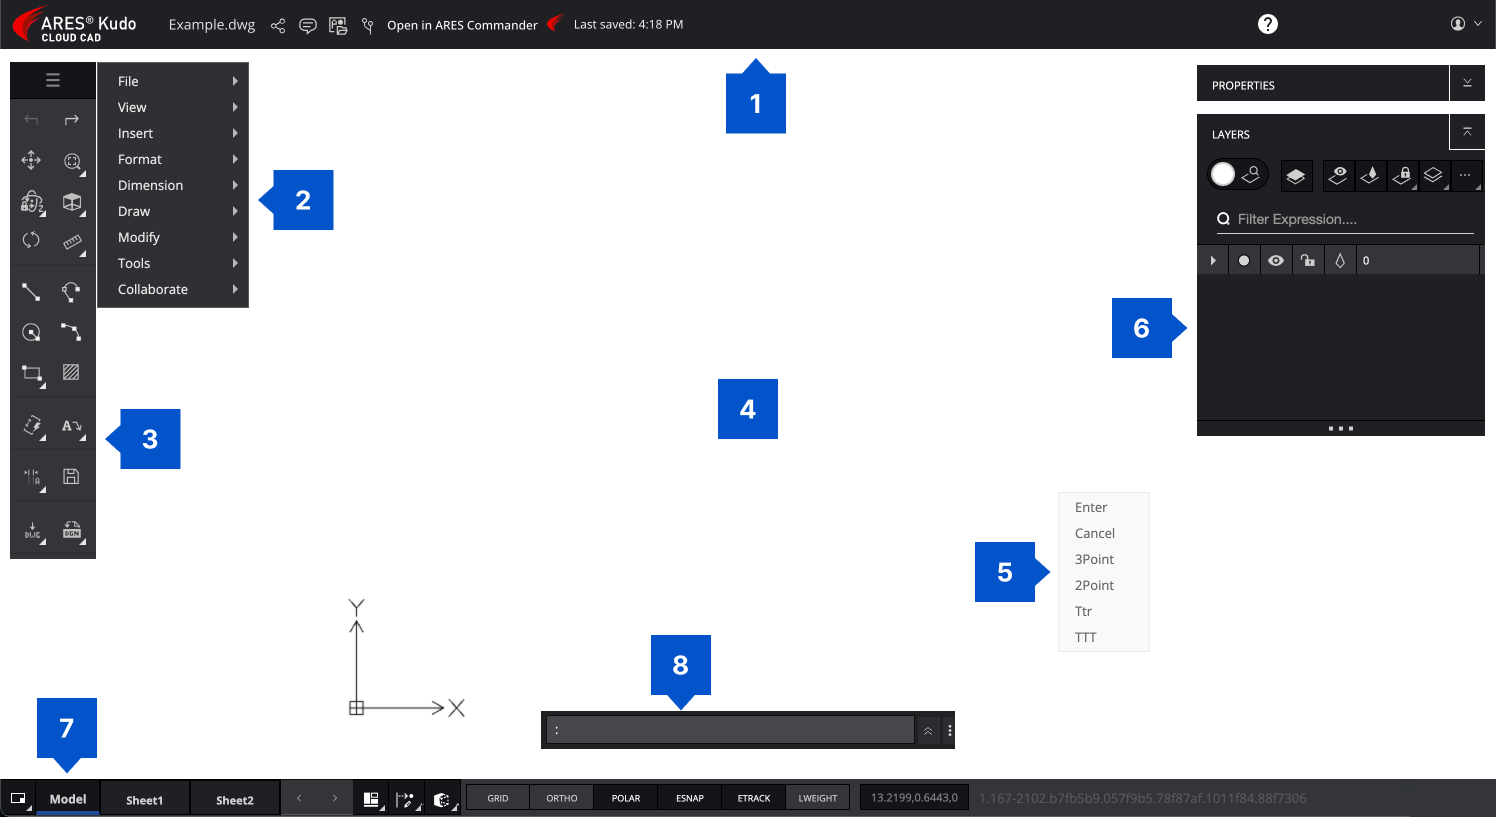Click the DWG export icon
Viewport: 1496px width, 817px height.
[33, 530]
